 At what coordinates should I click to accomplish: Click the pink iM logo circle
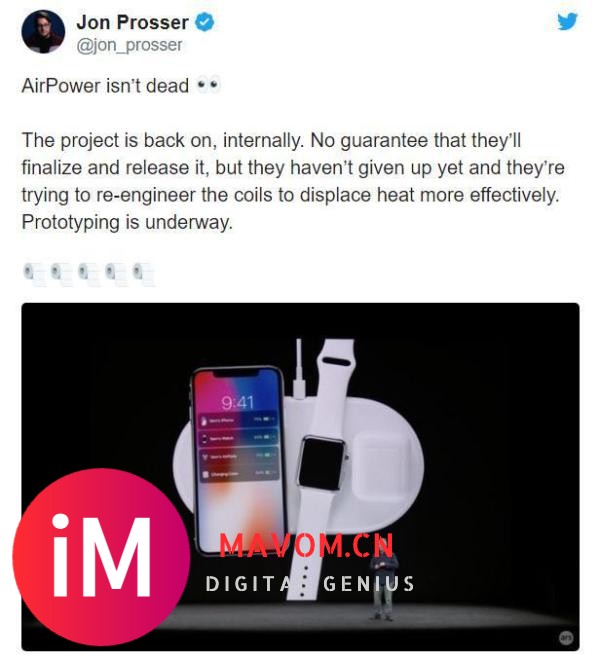(101, 556)
